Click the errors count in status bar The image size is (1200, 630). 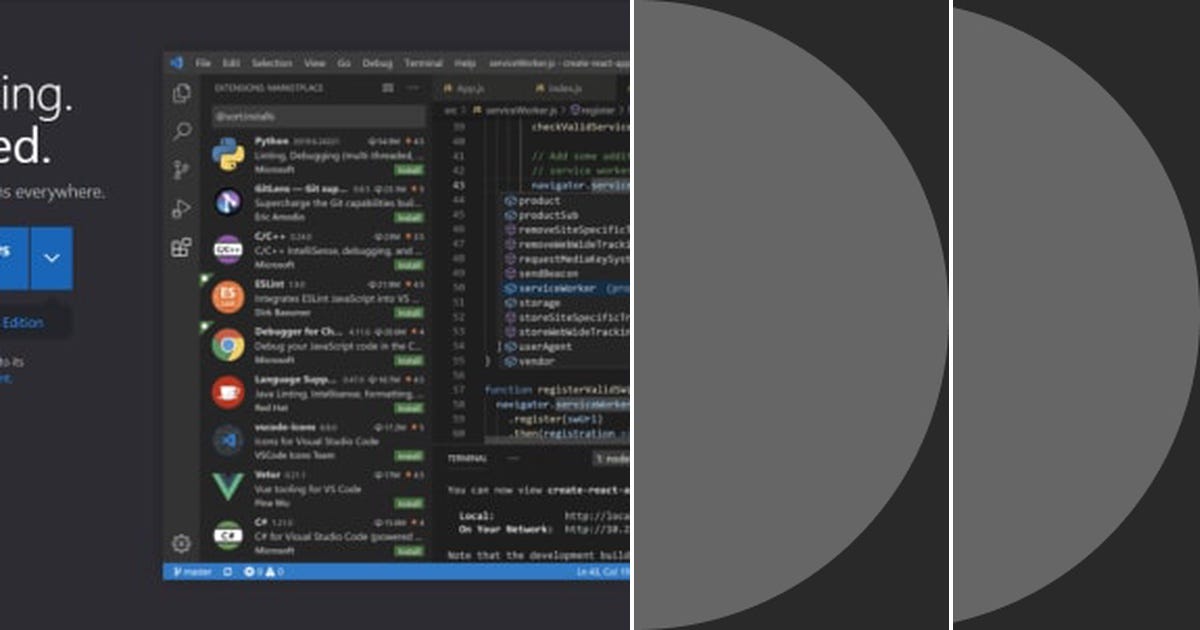pos(253,571)
